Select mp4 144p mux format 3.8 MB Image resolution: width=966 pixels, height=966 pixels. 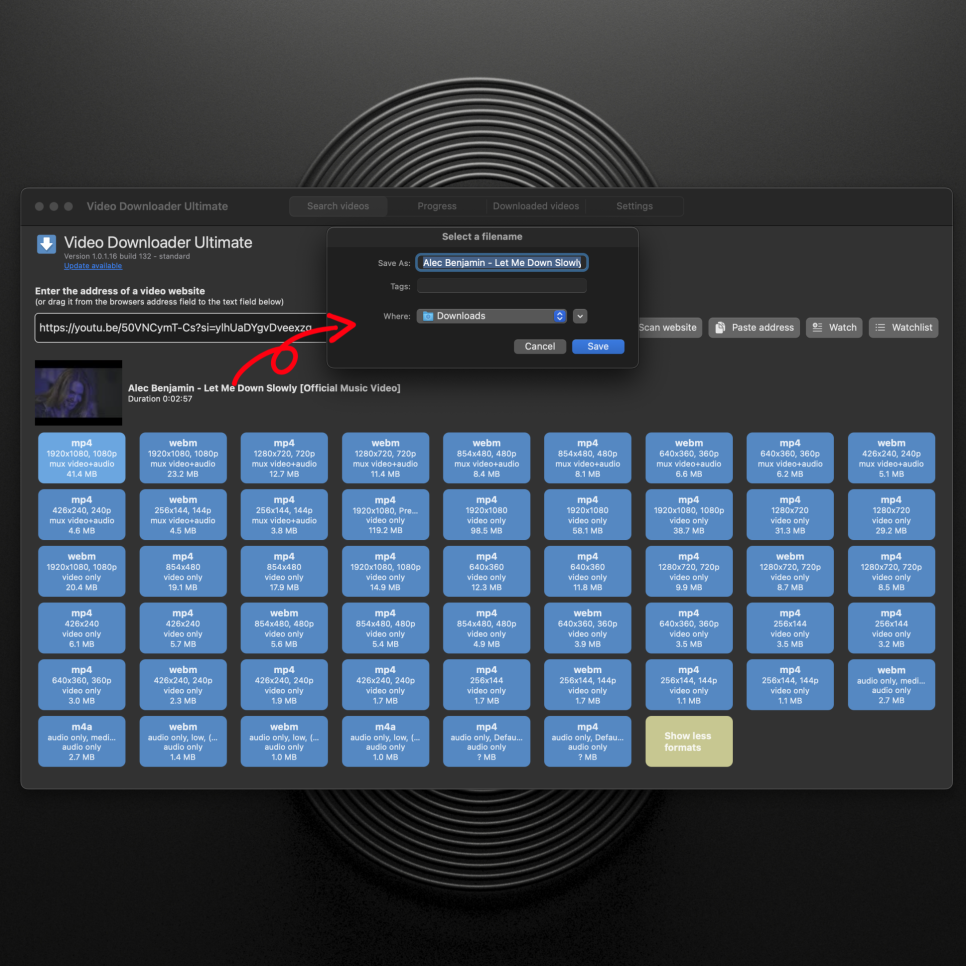(284, 514)
